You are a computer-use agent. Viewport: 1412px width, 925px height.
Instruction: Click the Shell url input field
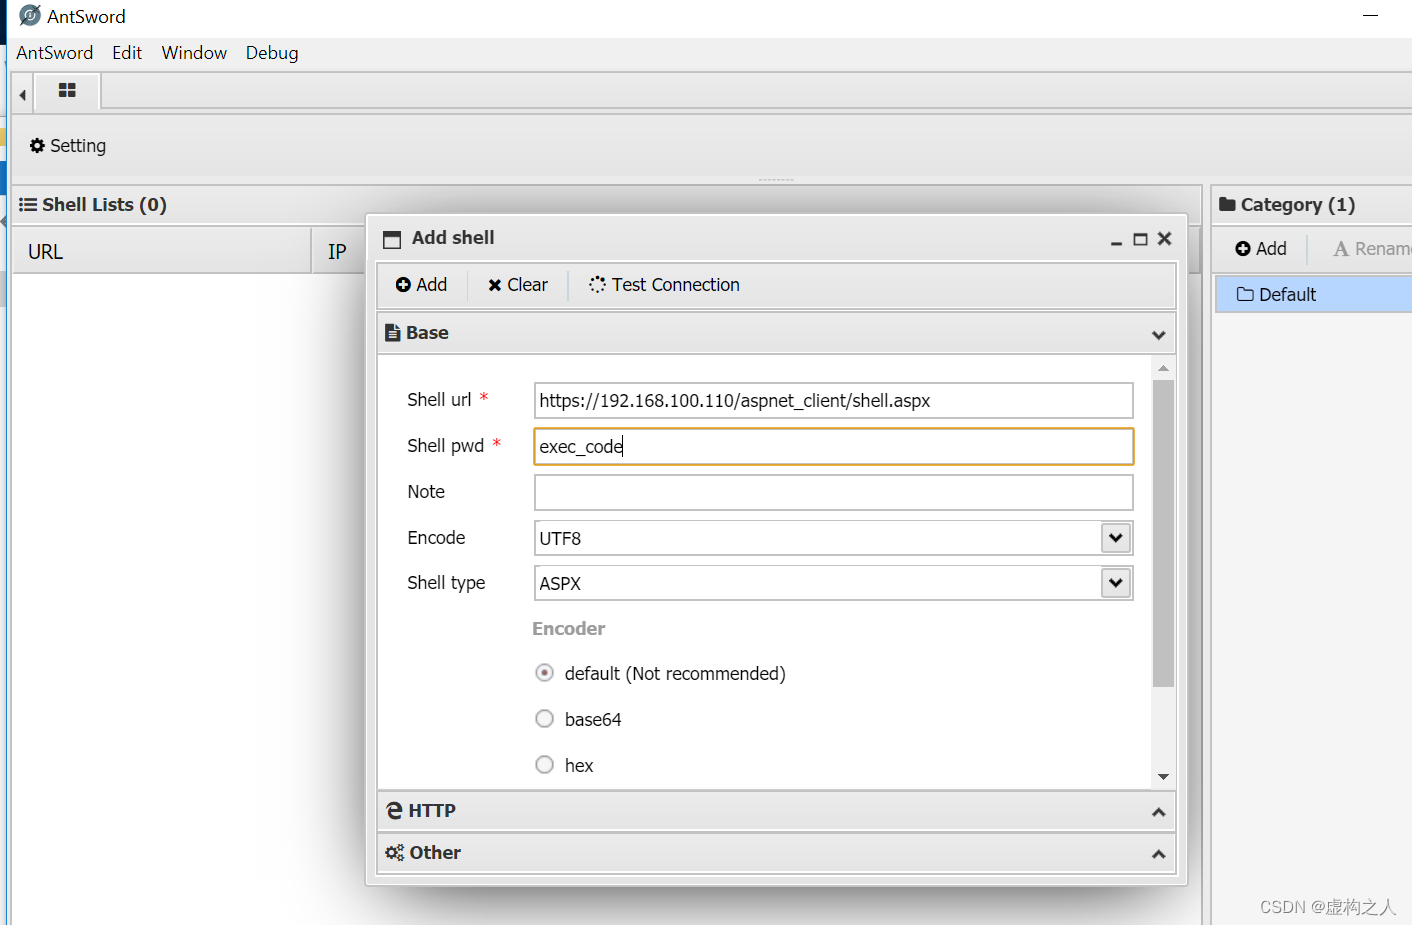tap(834, 401)
